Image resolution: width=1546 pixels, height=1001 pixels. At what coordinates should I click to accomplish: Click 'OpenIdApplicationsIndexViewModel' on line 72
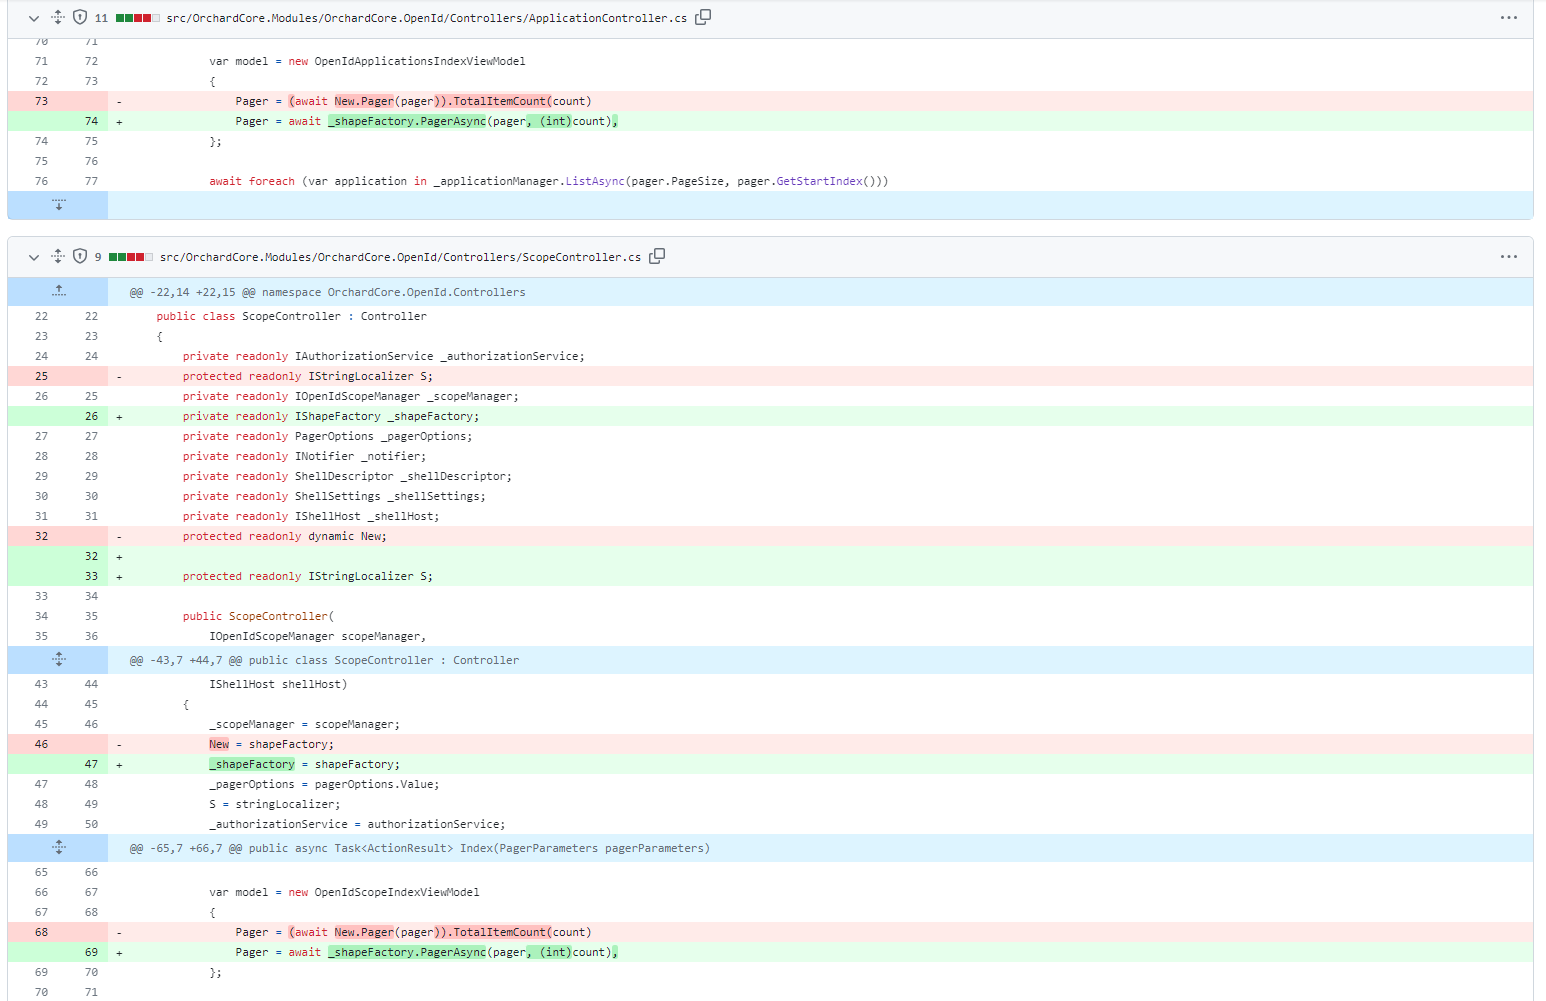click(x=420, y=61)
